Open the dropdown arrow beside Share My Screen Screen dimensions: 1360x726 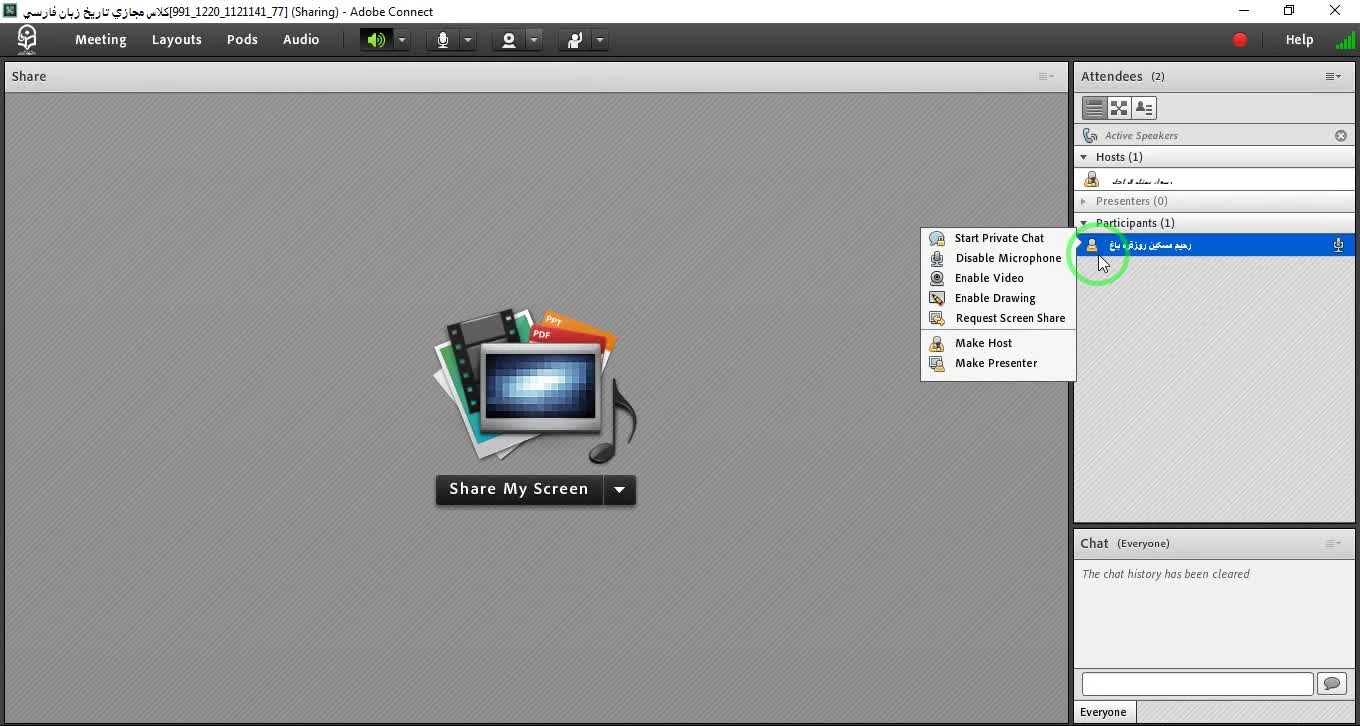(620, 490)
